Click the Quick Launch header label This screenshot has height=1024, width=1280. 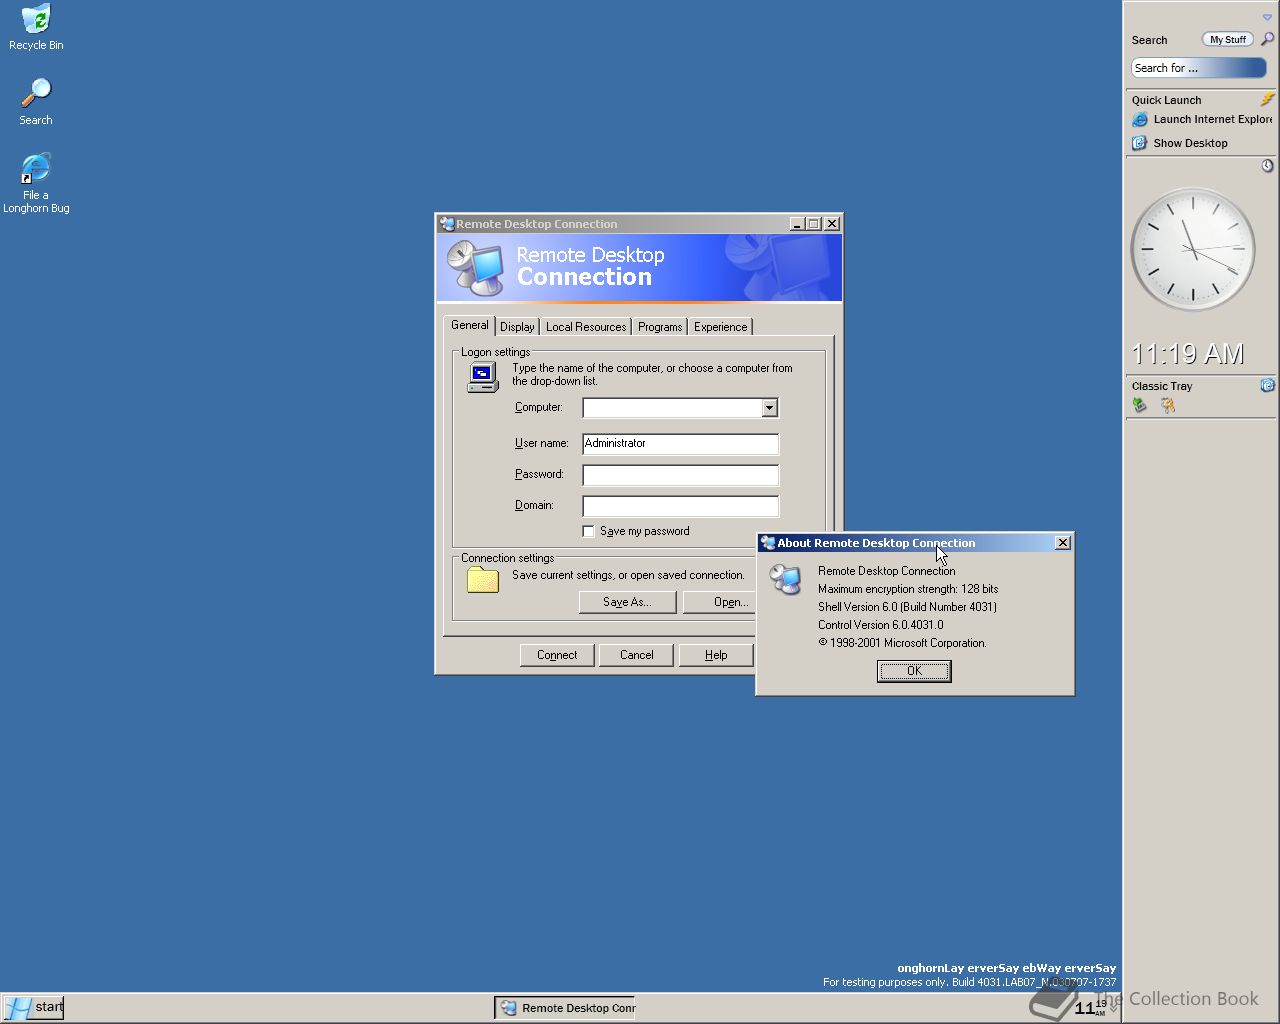(1166, 100)
